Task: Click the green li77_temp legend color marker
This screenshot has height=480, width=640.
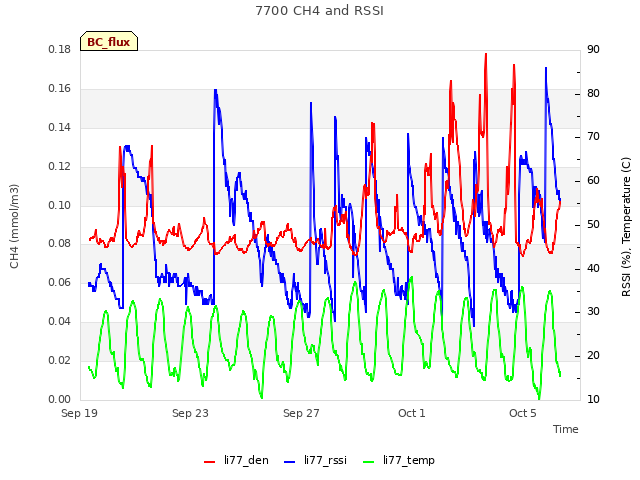Action: pyautogui.click(x=368, y=462)
